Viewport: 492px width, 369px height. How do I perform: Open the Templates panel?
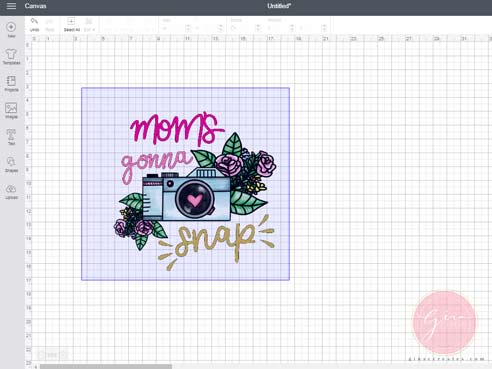[x=11, y=56]
